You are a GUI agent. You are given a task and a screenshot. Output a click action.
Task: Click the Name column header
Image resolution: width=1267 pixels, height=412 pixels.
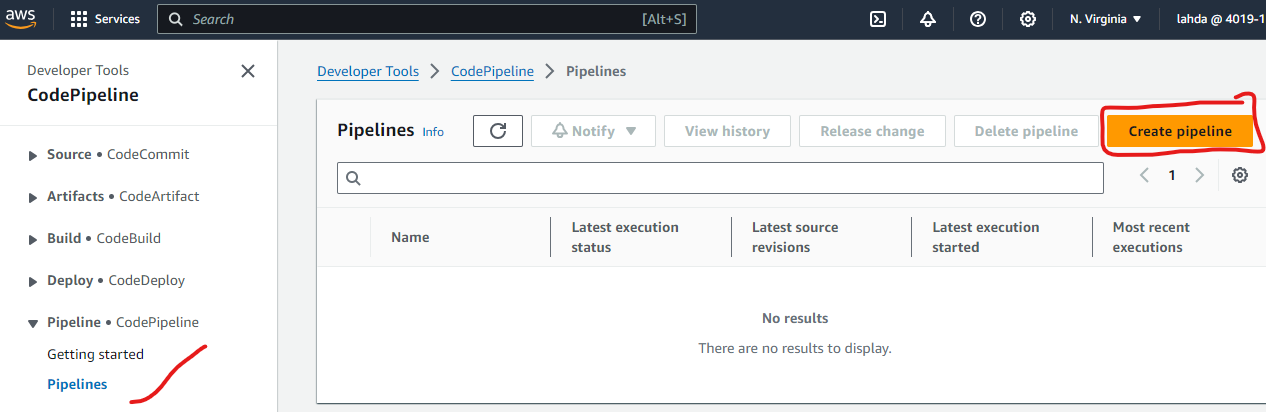tap(410, 237)
